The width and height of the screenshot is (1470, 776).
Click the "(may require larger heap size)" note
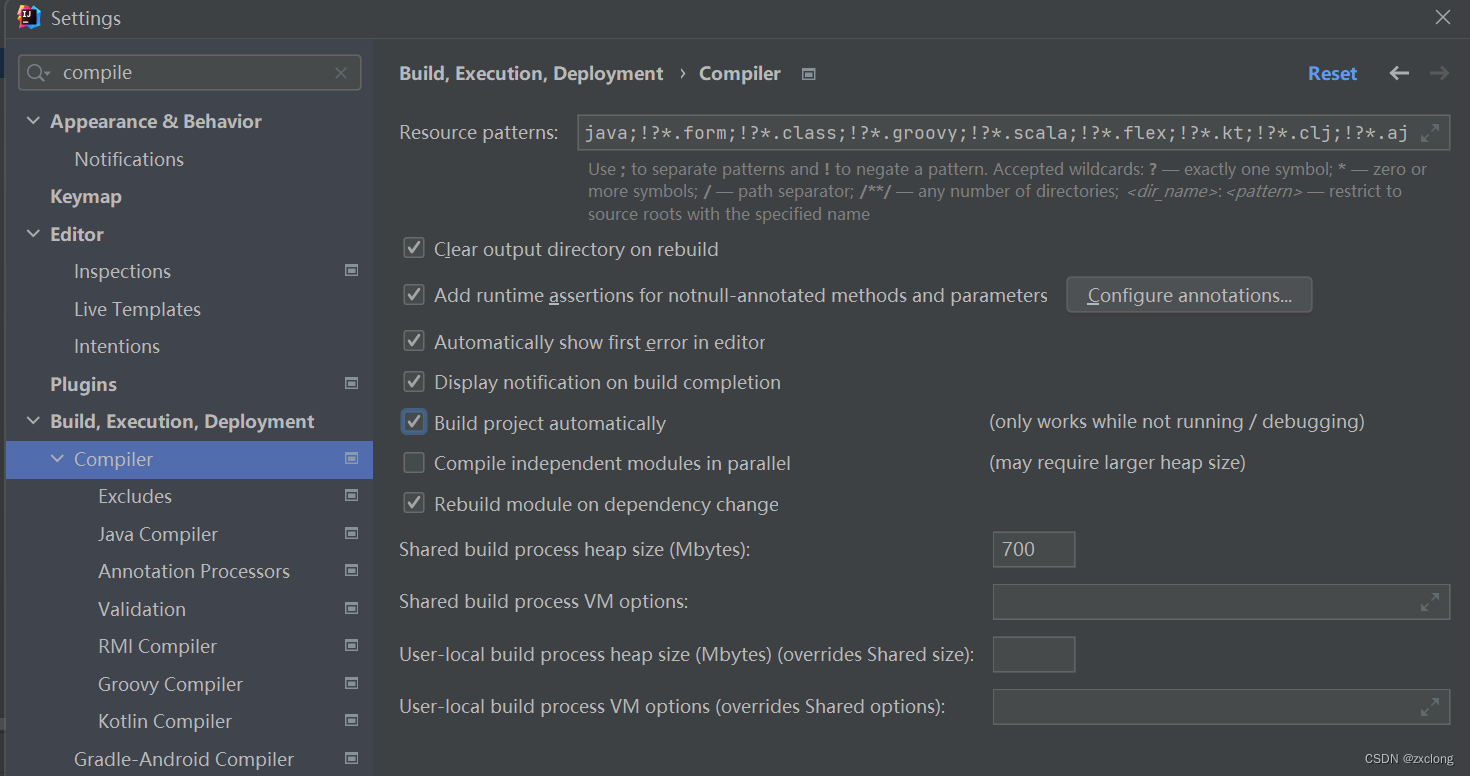click(x=1117, y=463)
